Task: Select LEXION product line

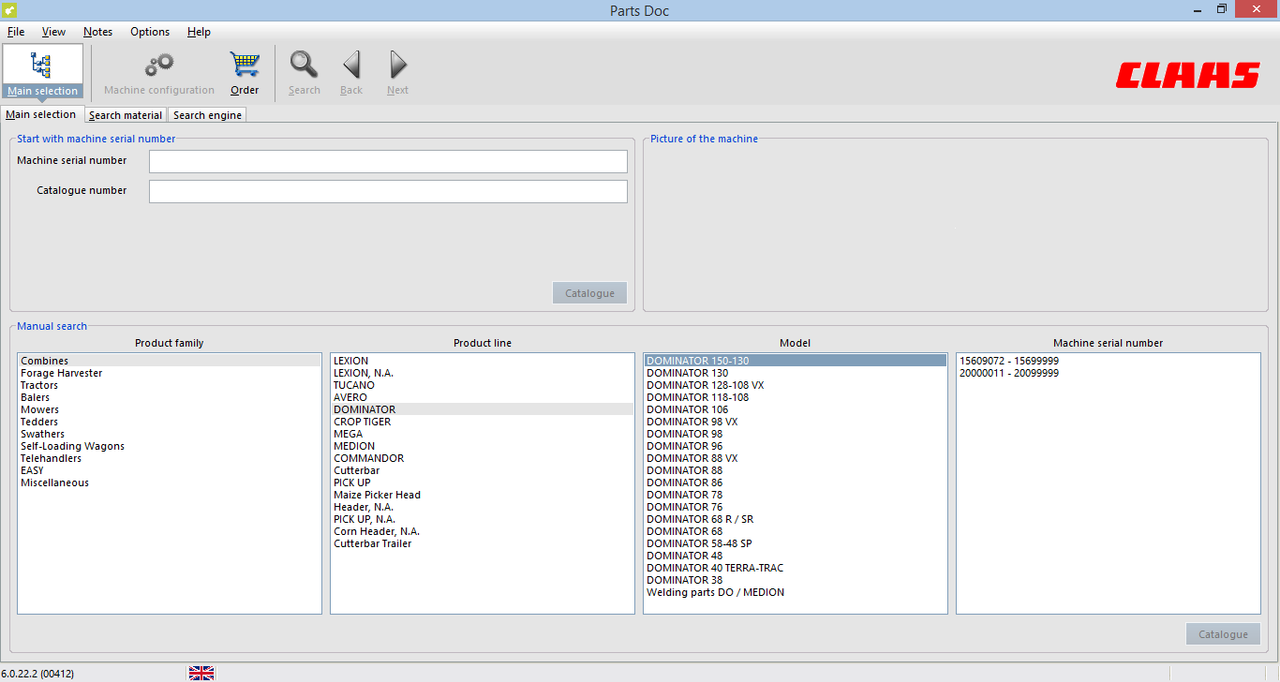Action: click(x=482, y=361)
